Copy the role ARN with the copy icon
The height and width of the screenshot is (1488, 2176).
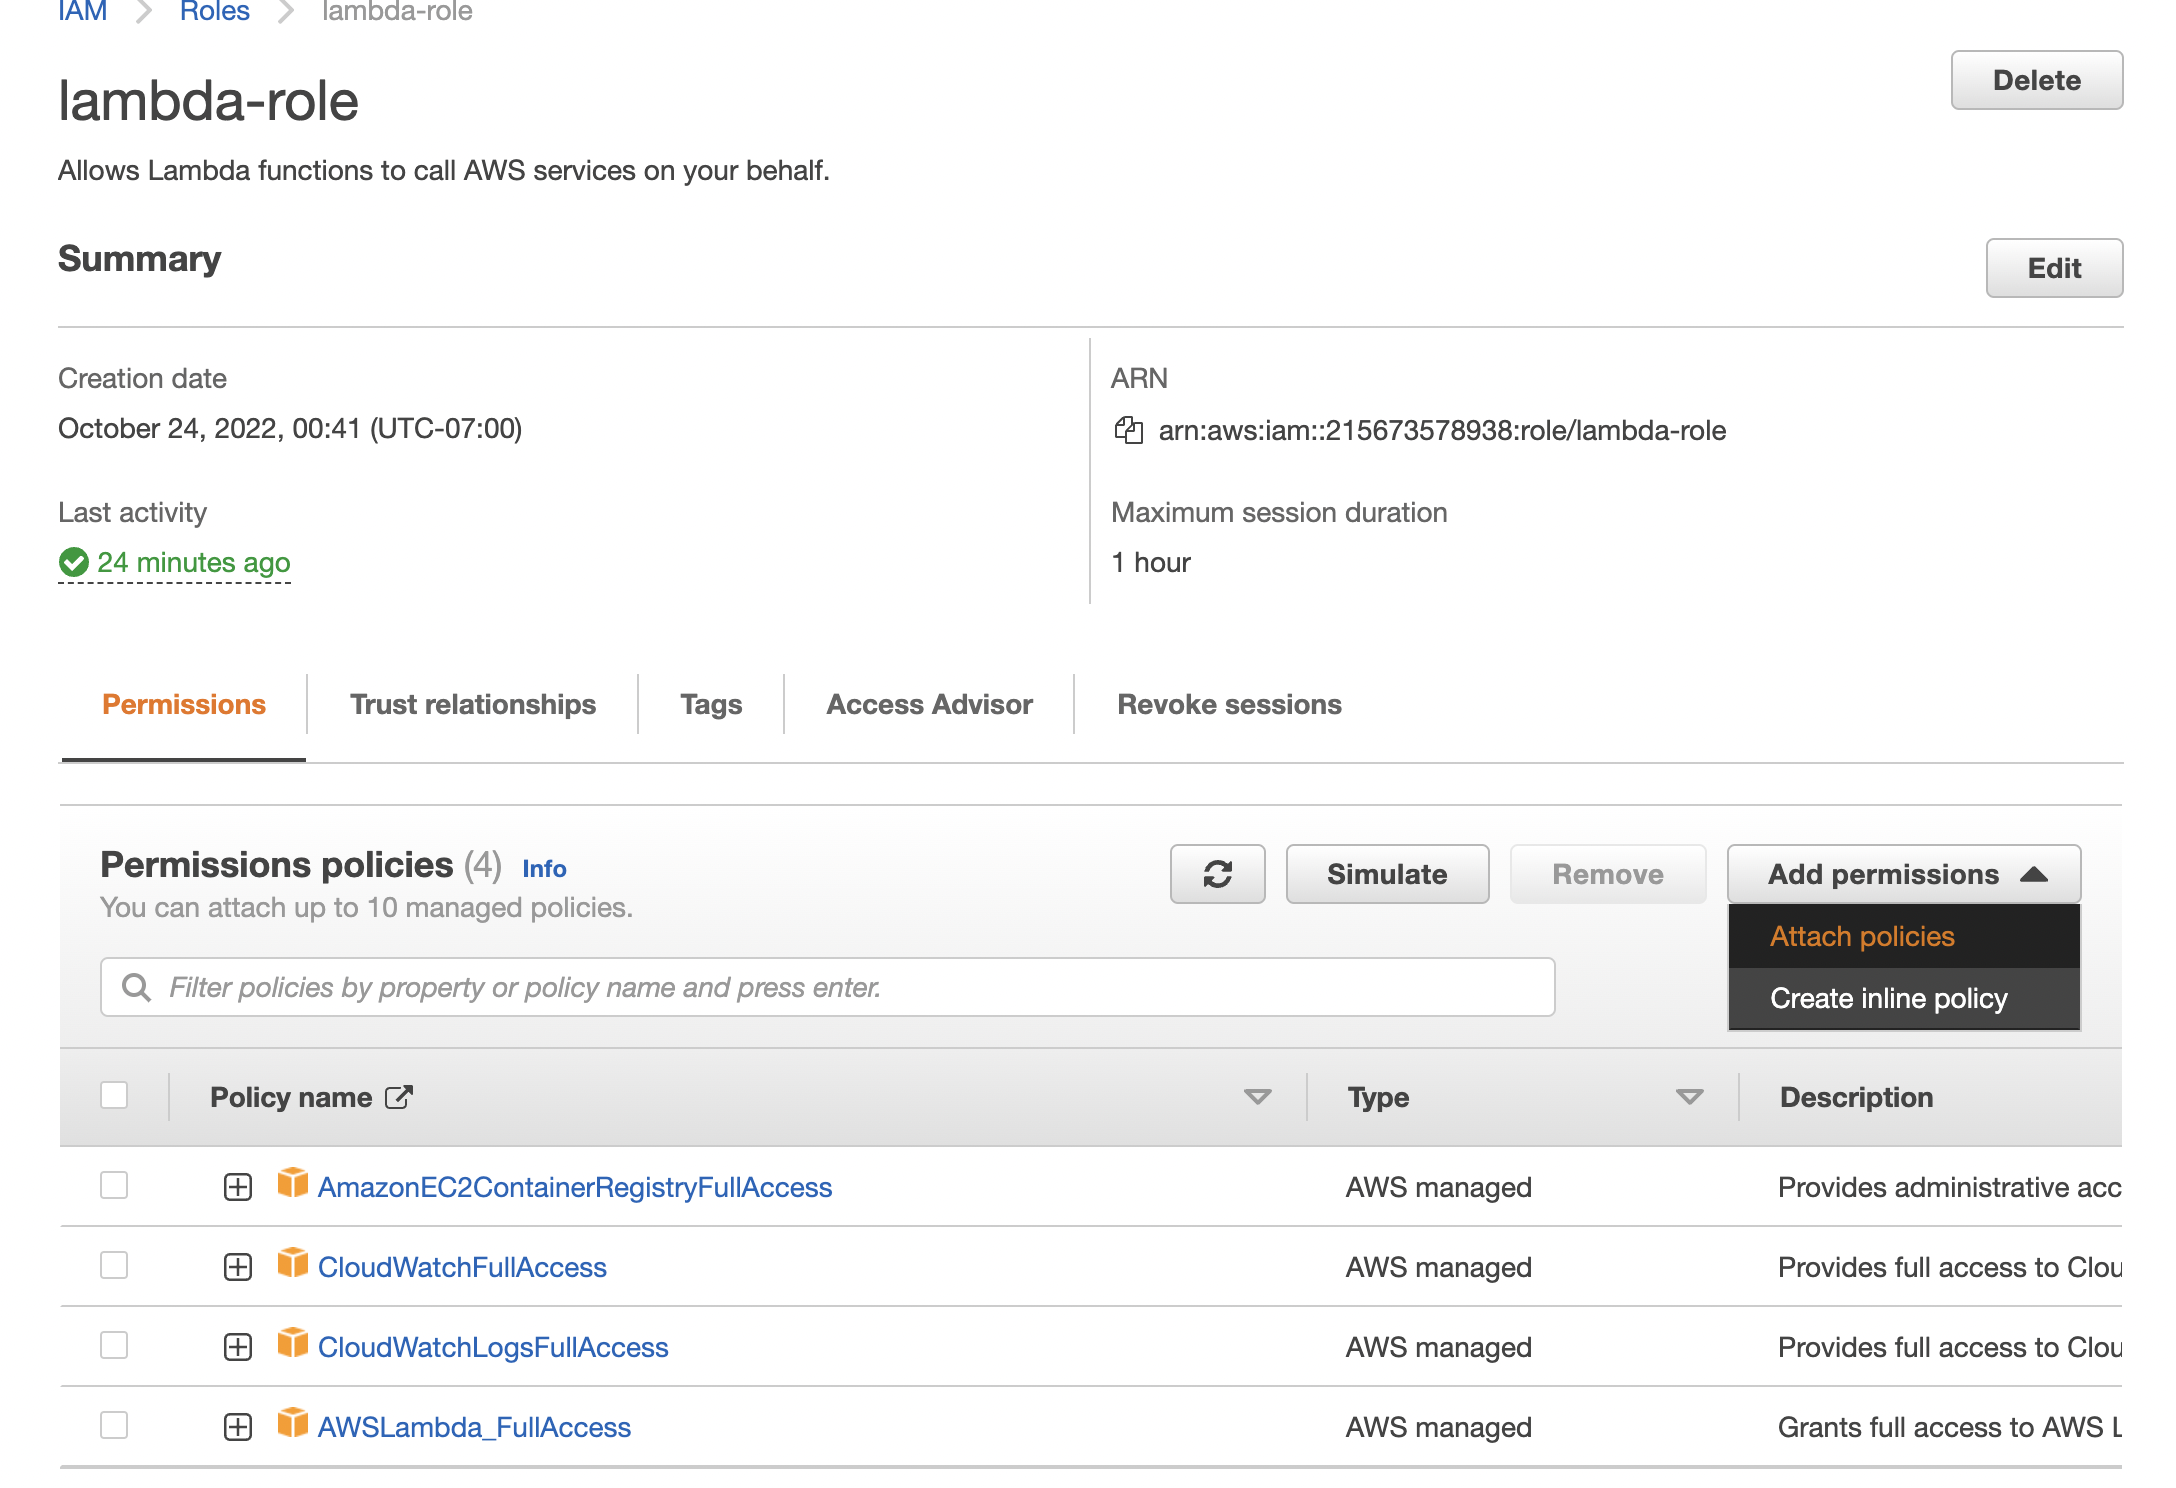1129,431
